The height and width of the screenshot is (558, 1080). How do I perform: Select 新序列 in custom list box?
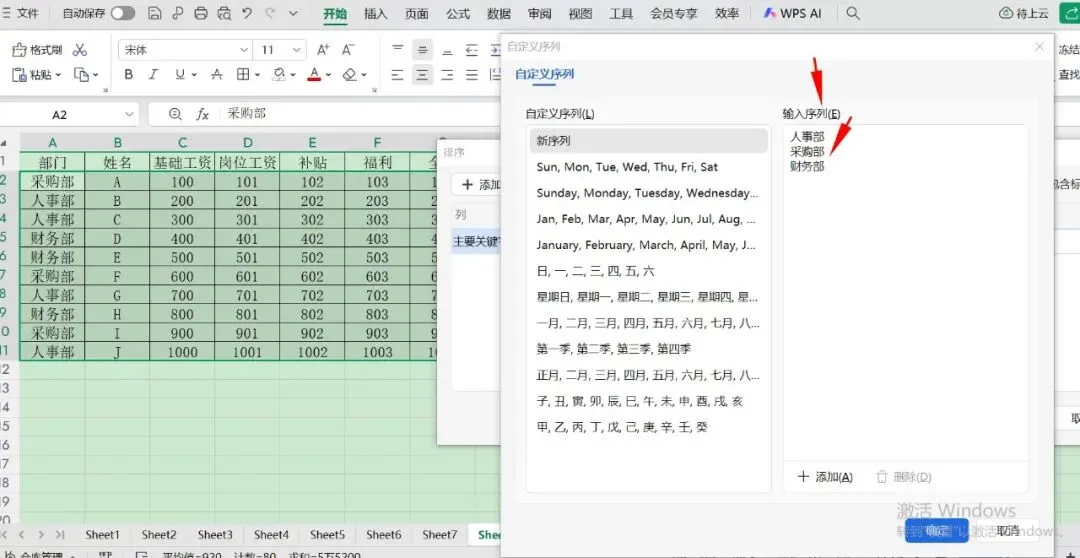648,141
